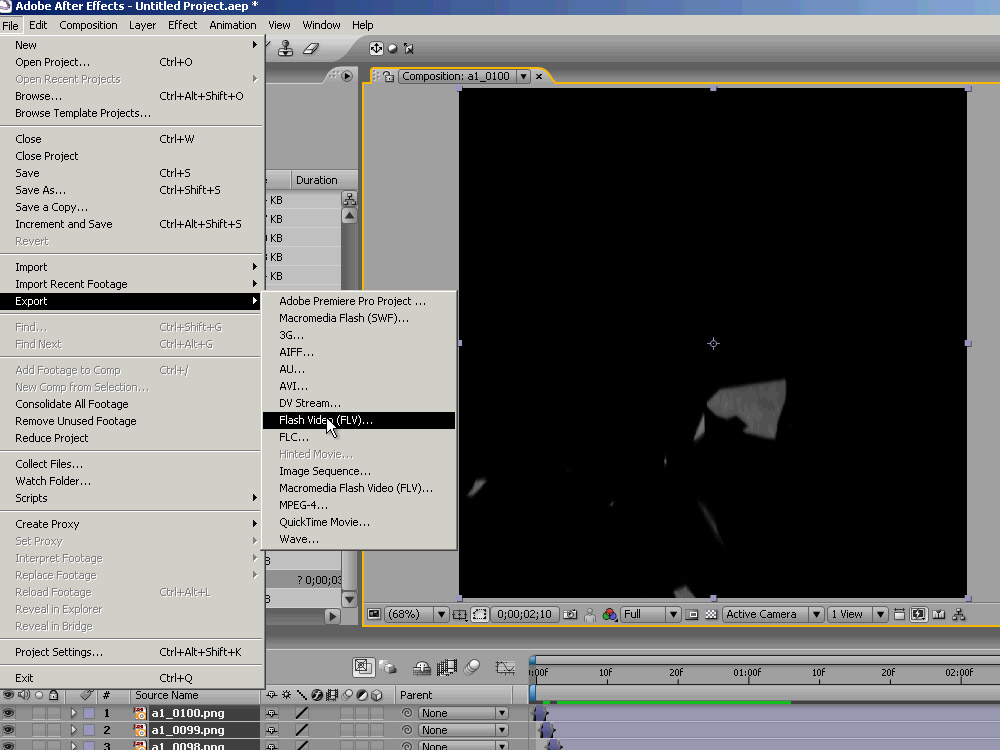The width and height of the screenshot is (1000, 750).
Task: Toggle the transparency grid checkerboard icon
Action: click(x=711, y=614)
